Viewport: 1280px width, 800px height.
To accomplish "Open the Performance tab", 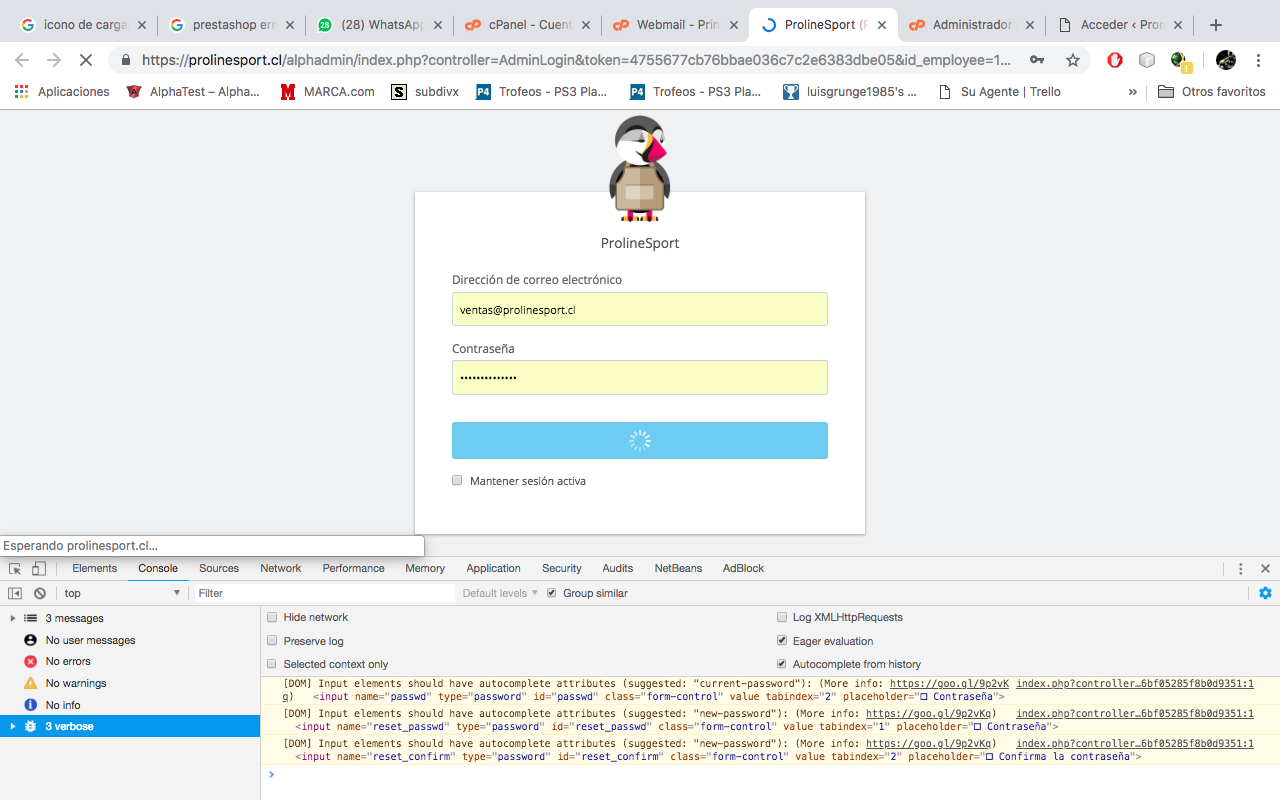I will click(x=354, y=569).
